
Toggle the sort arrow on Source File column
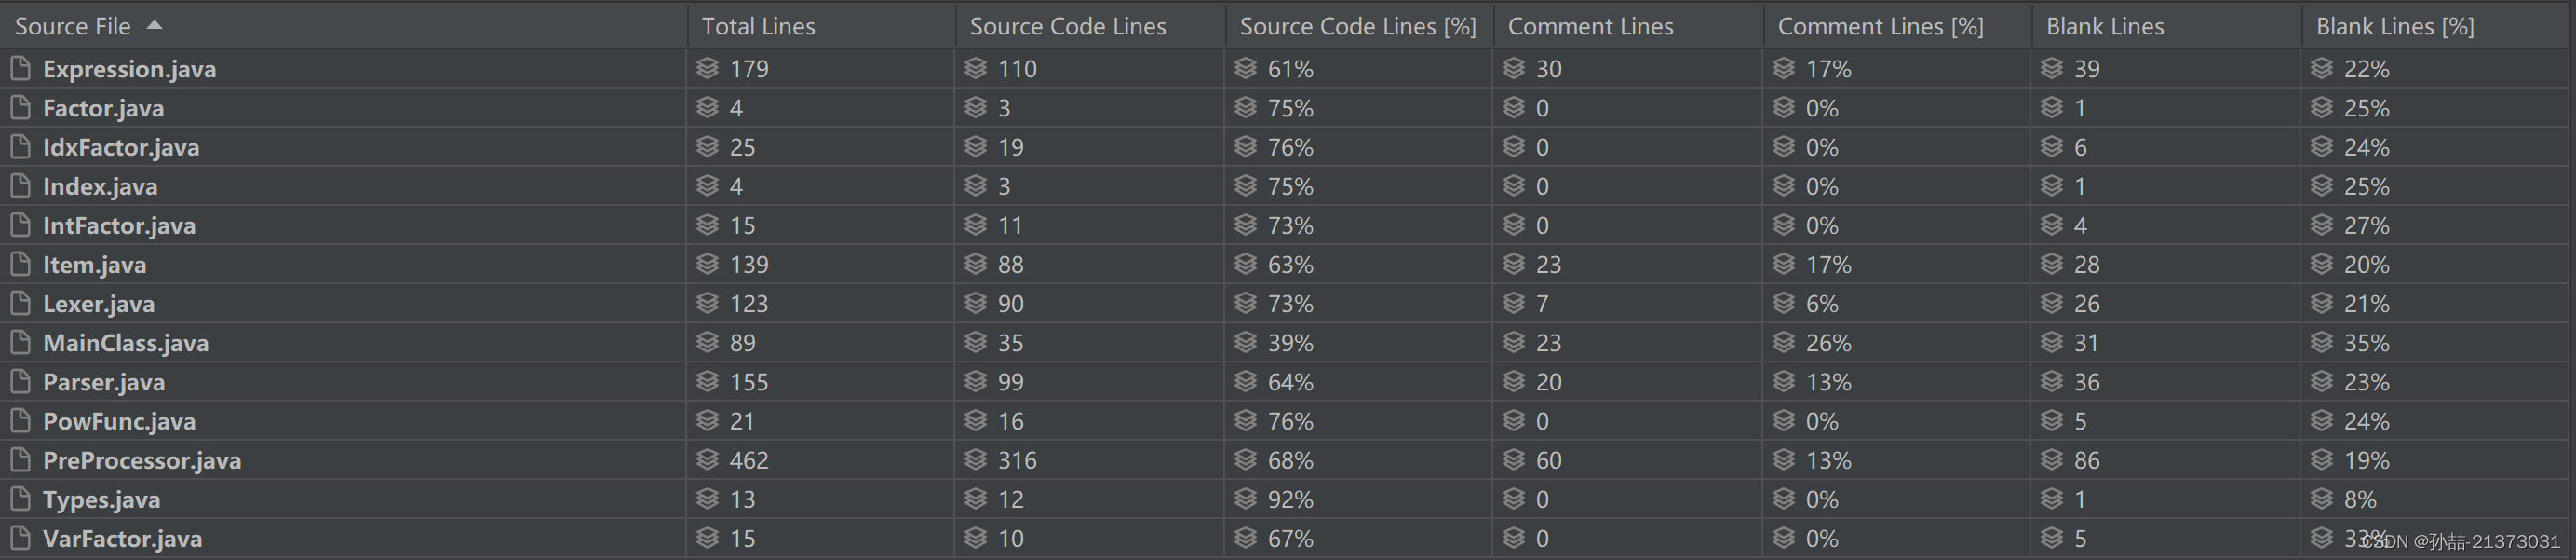(x=155, y=25)
